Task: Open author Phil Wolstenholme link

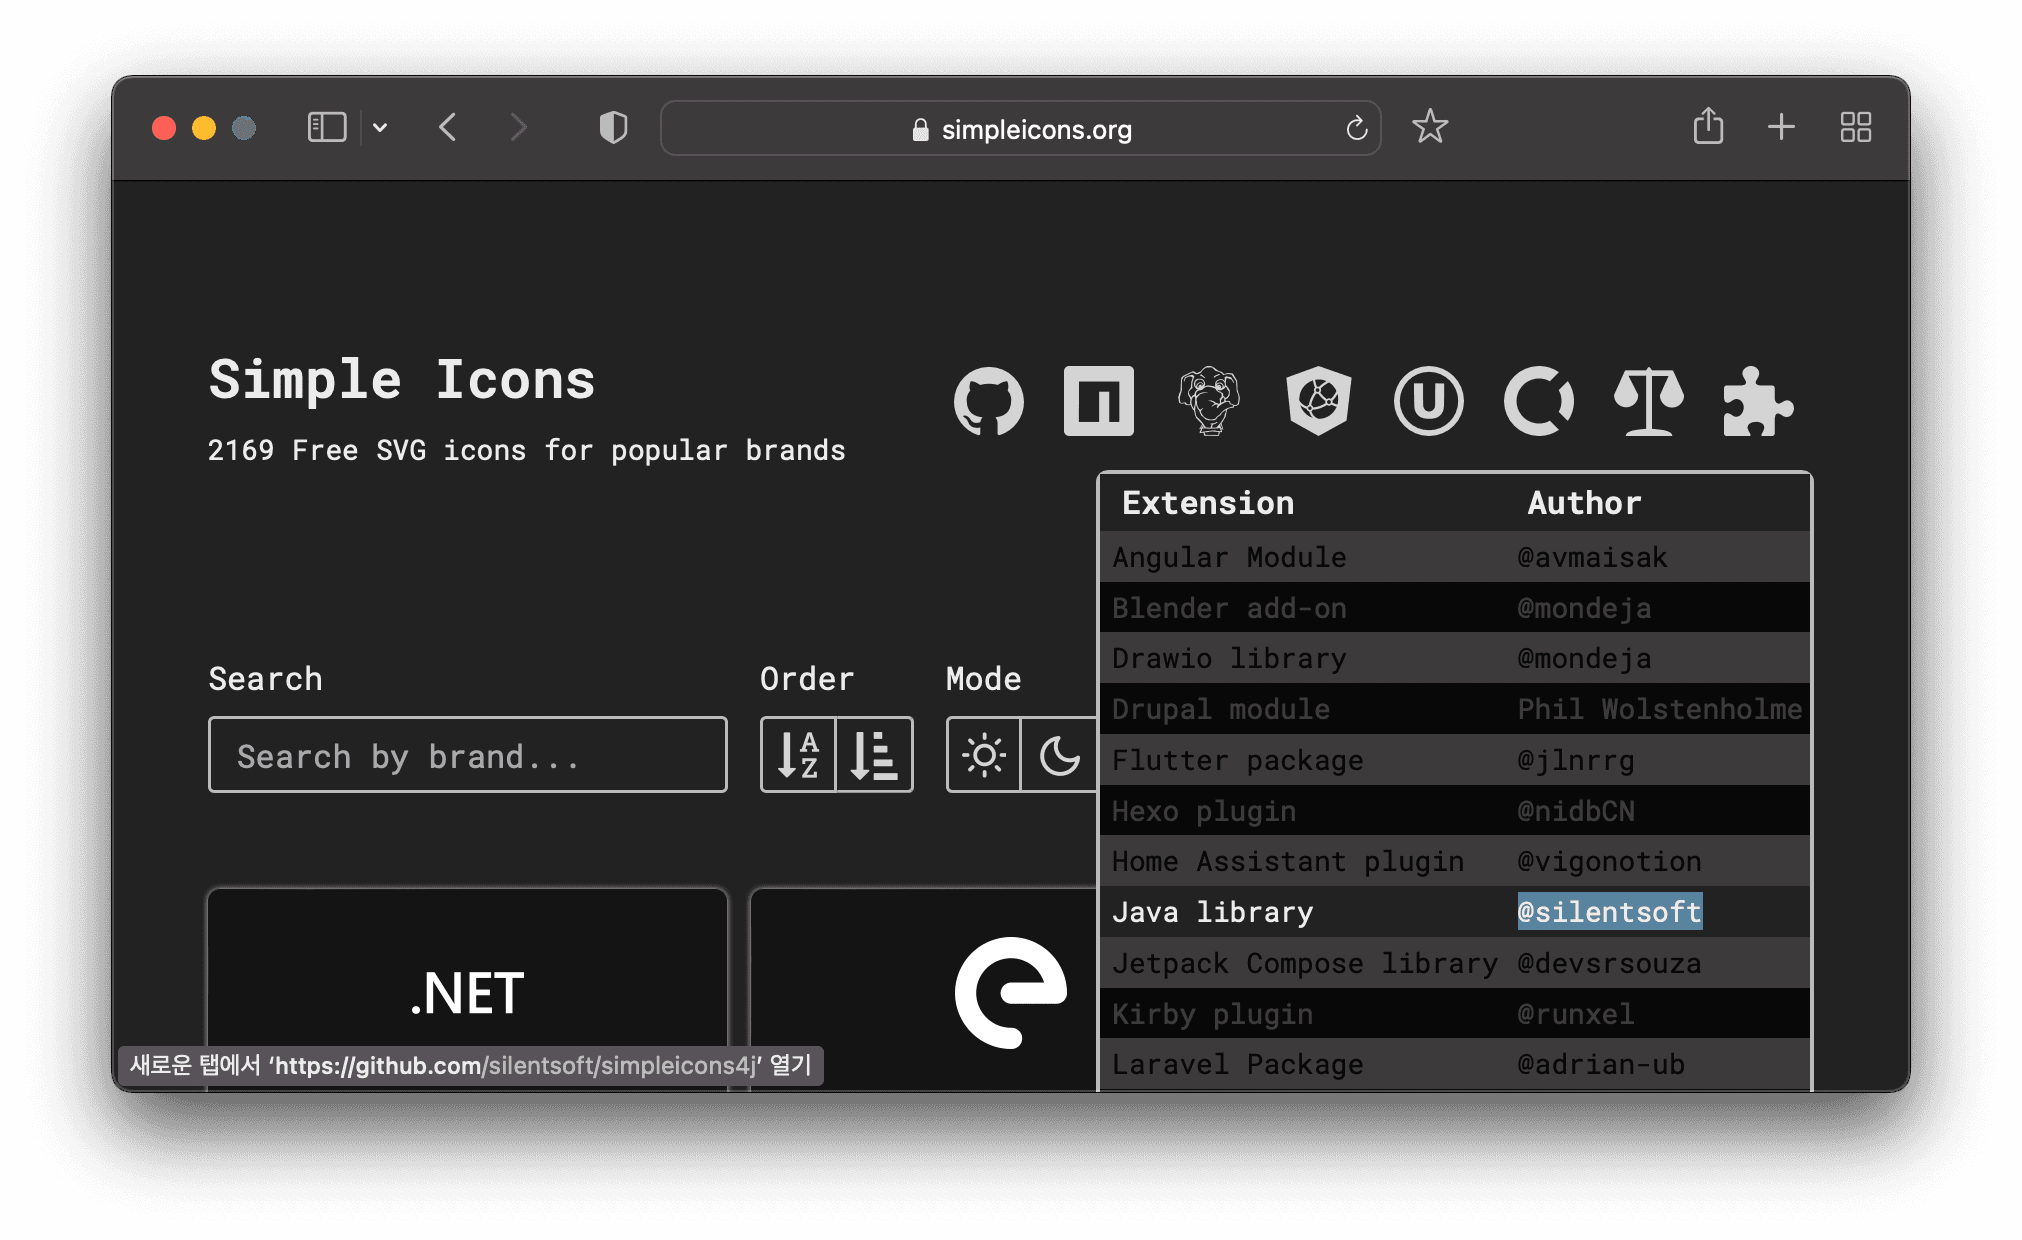Action: tap(1660, 709)
